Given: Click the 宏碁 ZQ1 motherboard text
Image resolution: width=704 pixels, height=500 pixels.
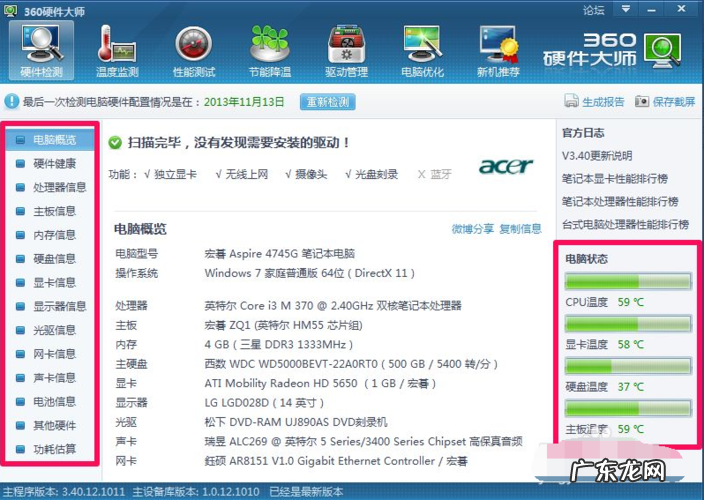Looking at the screenshot, I should pos(283,325).
